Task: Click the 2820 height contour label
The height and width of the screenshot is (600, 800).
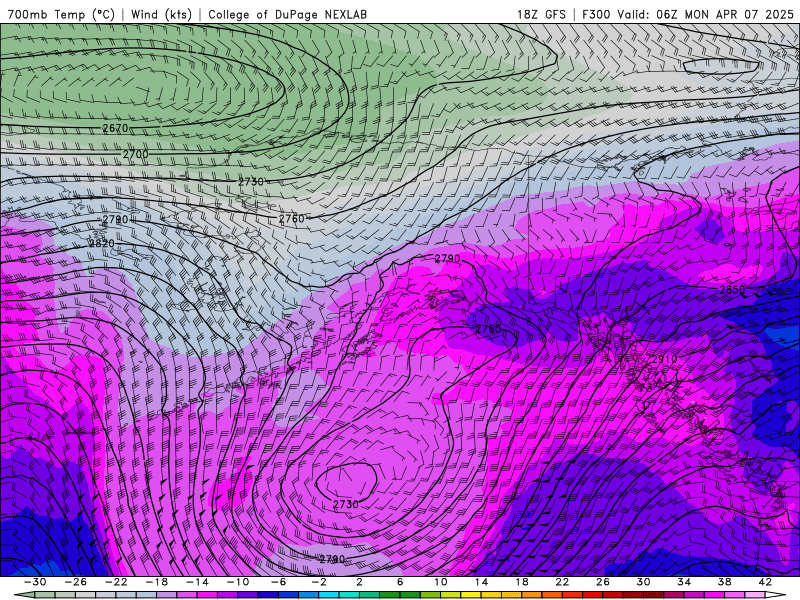Action: (x=102, y=243)
